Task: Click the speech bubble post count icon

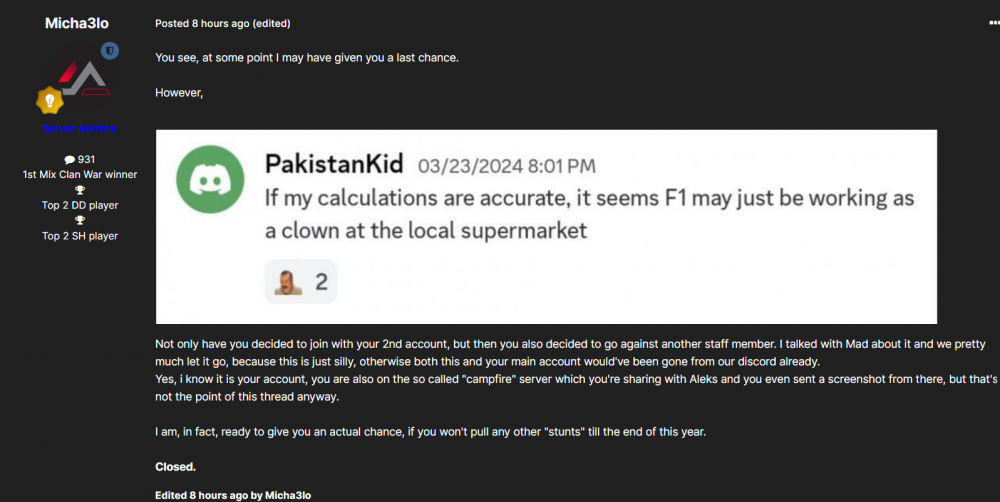Action: pyautogui.click(x=69, y=160)
